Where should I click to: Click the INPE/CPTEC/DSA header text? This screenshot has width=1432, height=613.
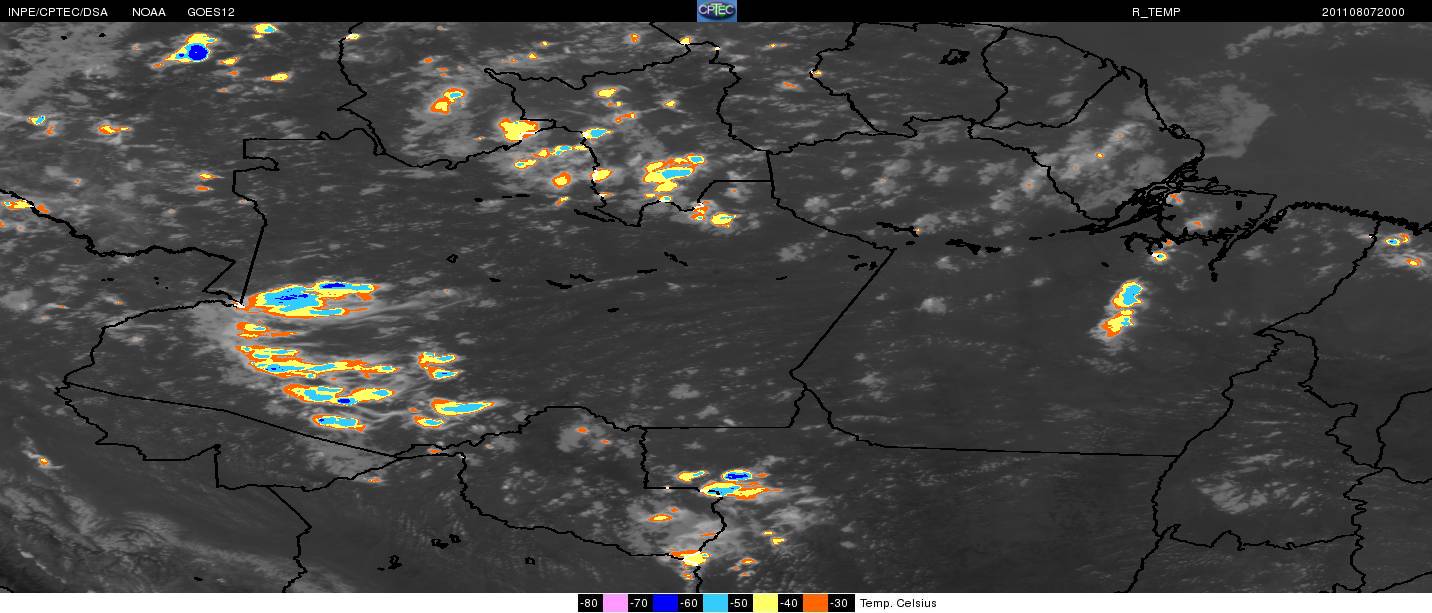(58, 12)
